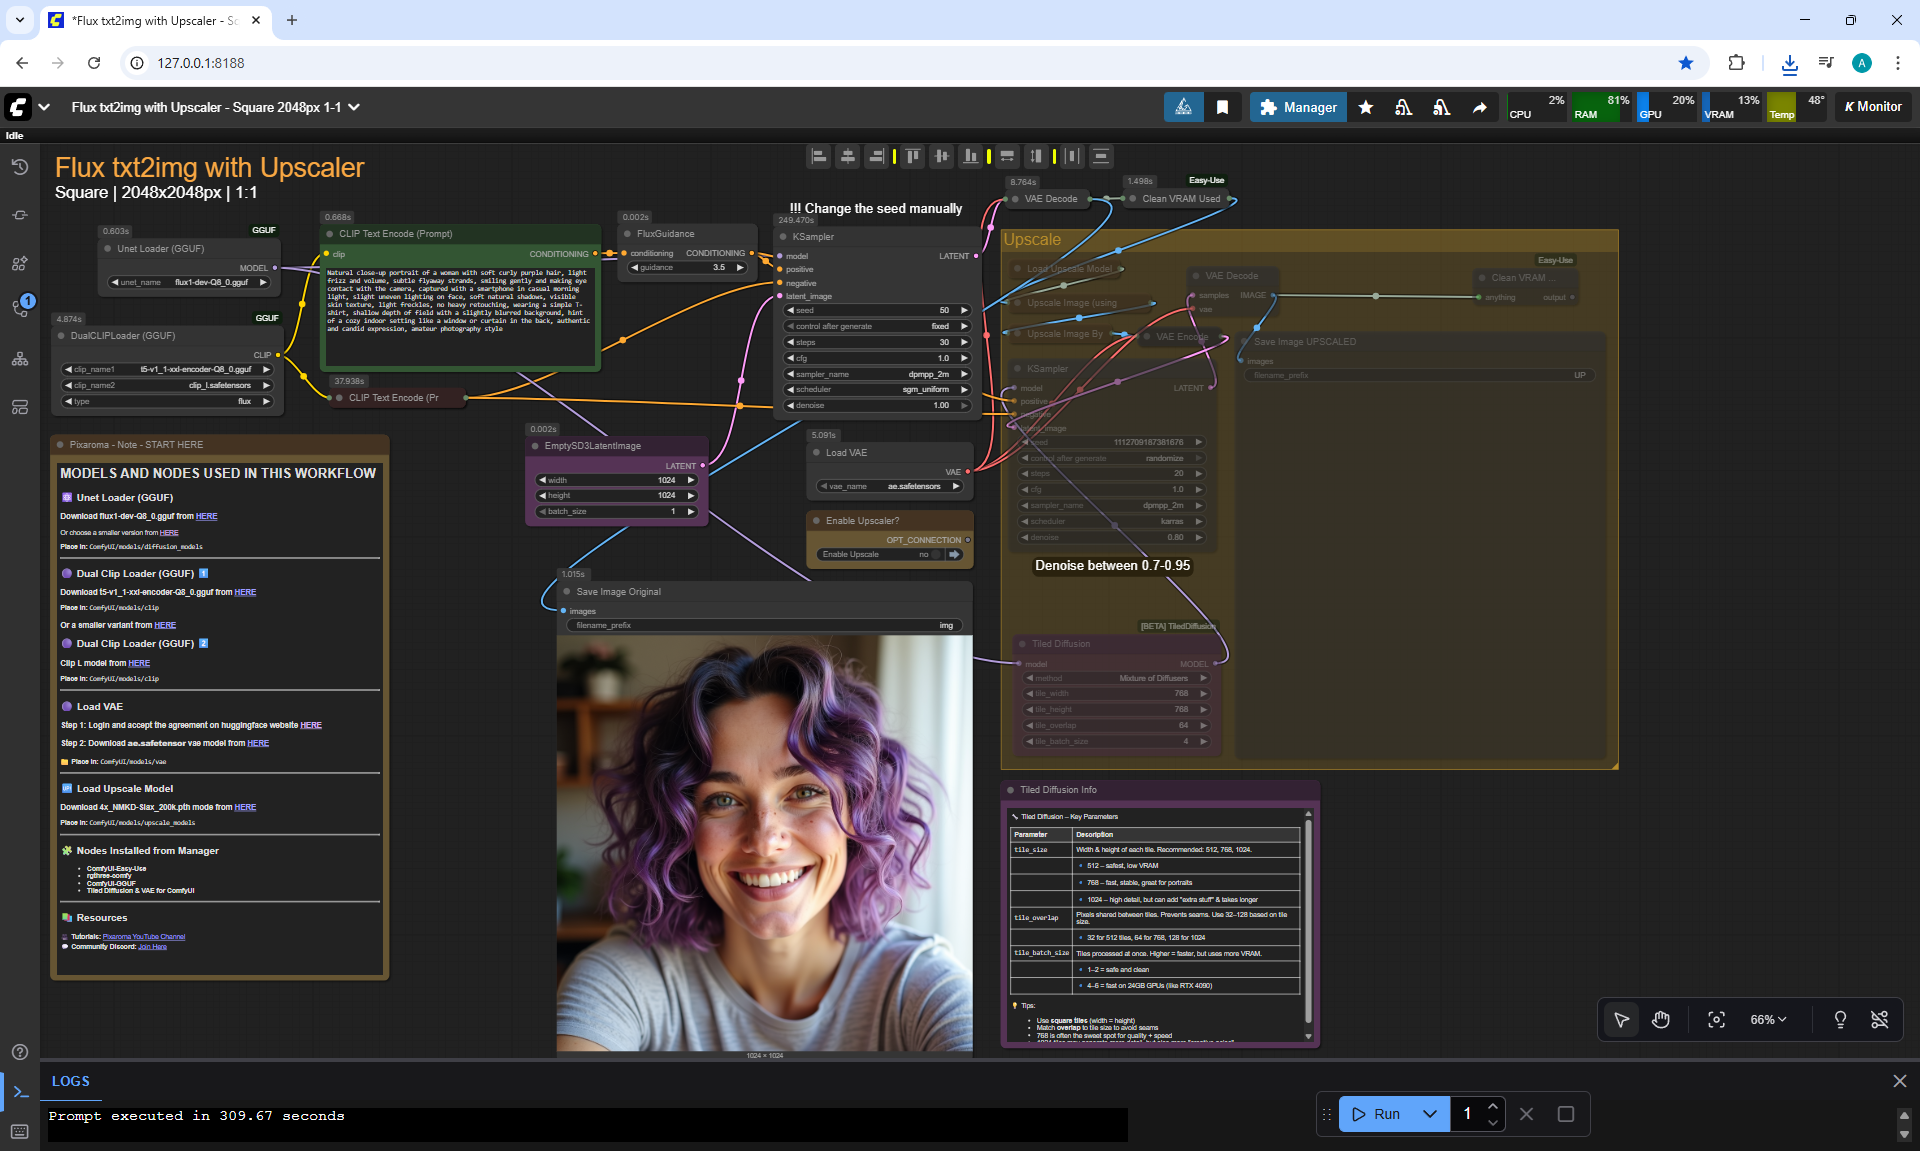Click the share arrow icon in top bar

pos(1480,107)
